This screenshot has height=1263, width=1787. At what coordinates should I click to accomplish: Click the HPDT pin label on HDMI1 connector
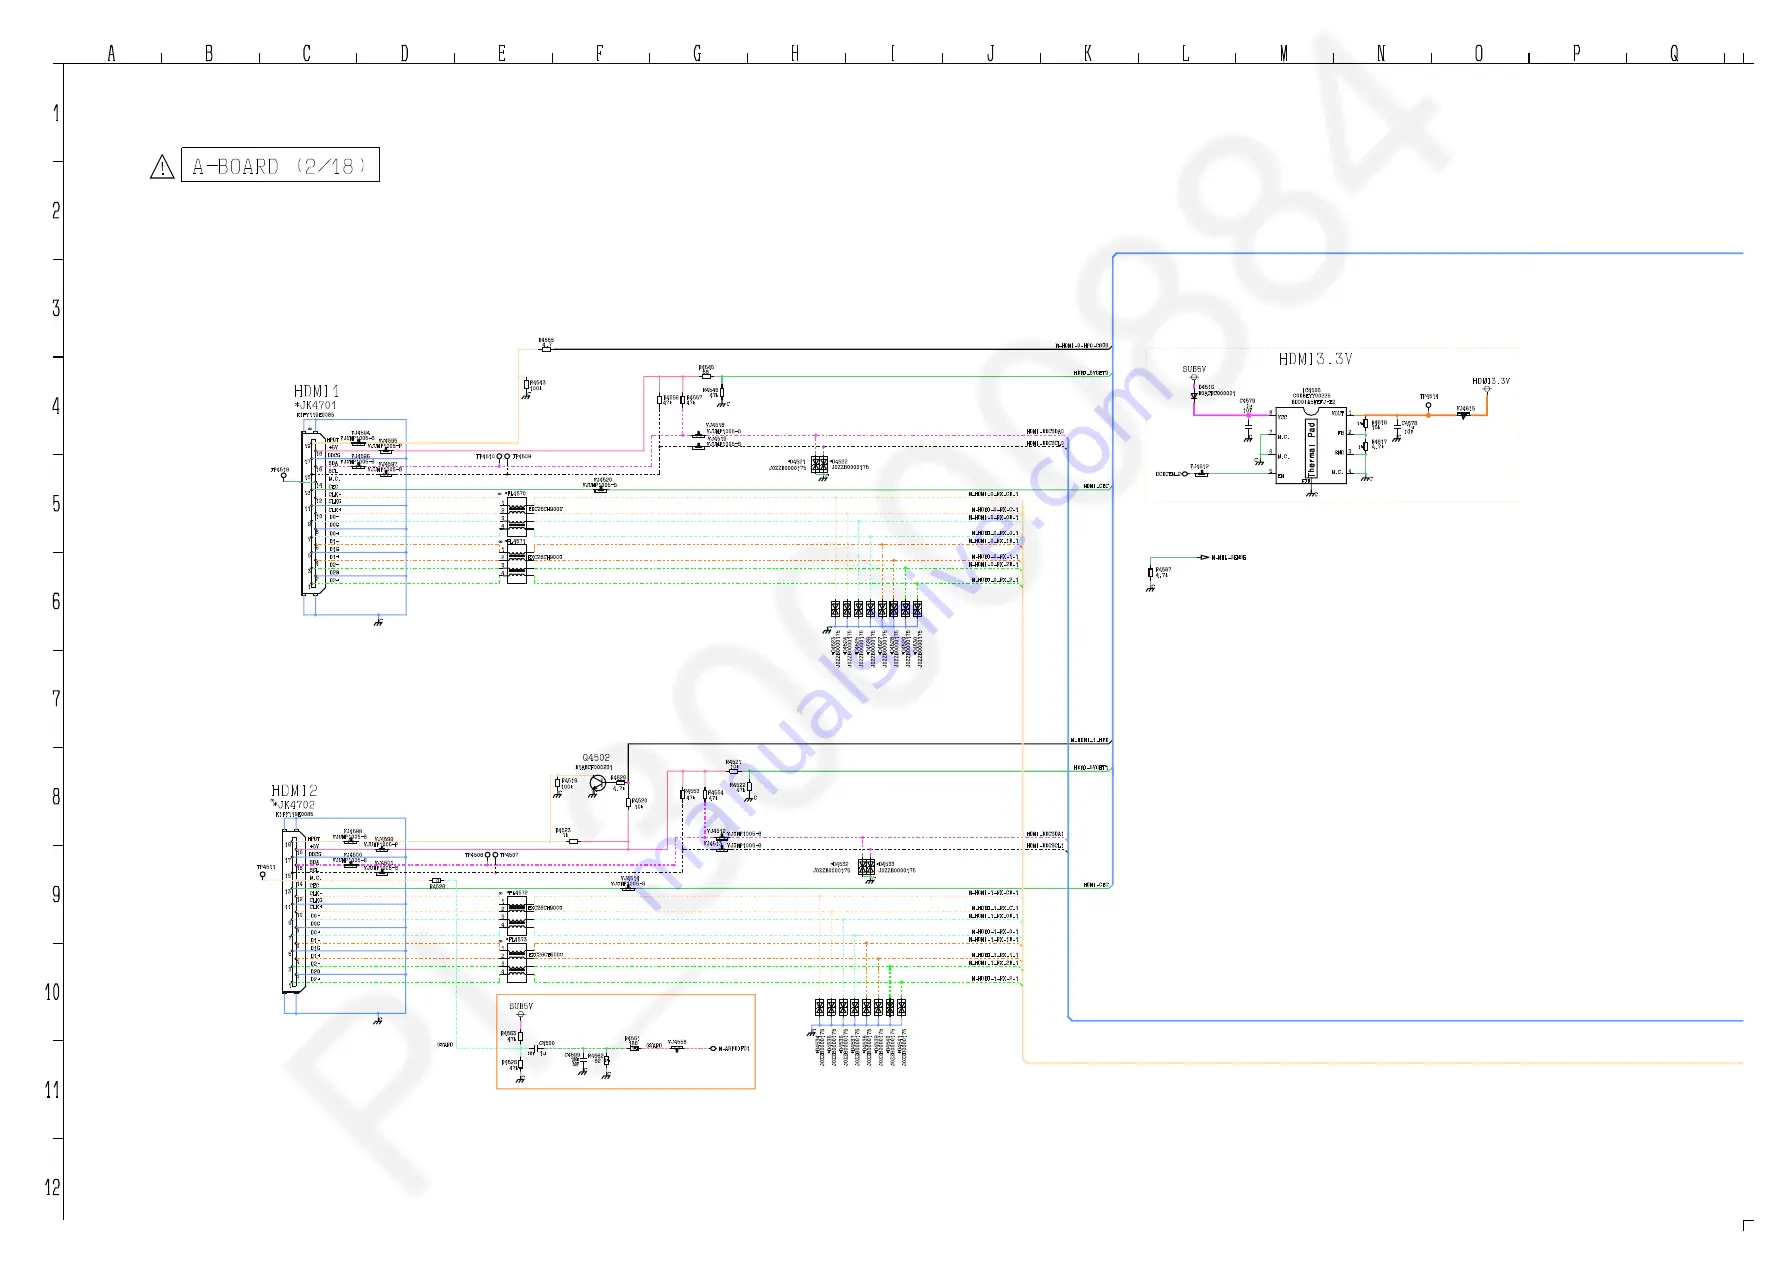tap(333, 440)
